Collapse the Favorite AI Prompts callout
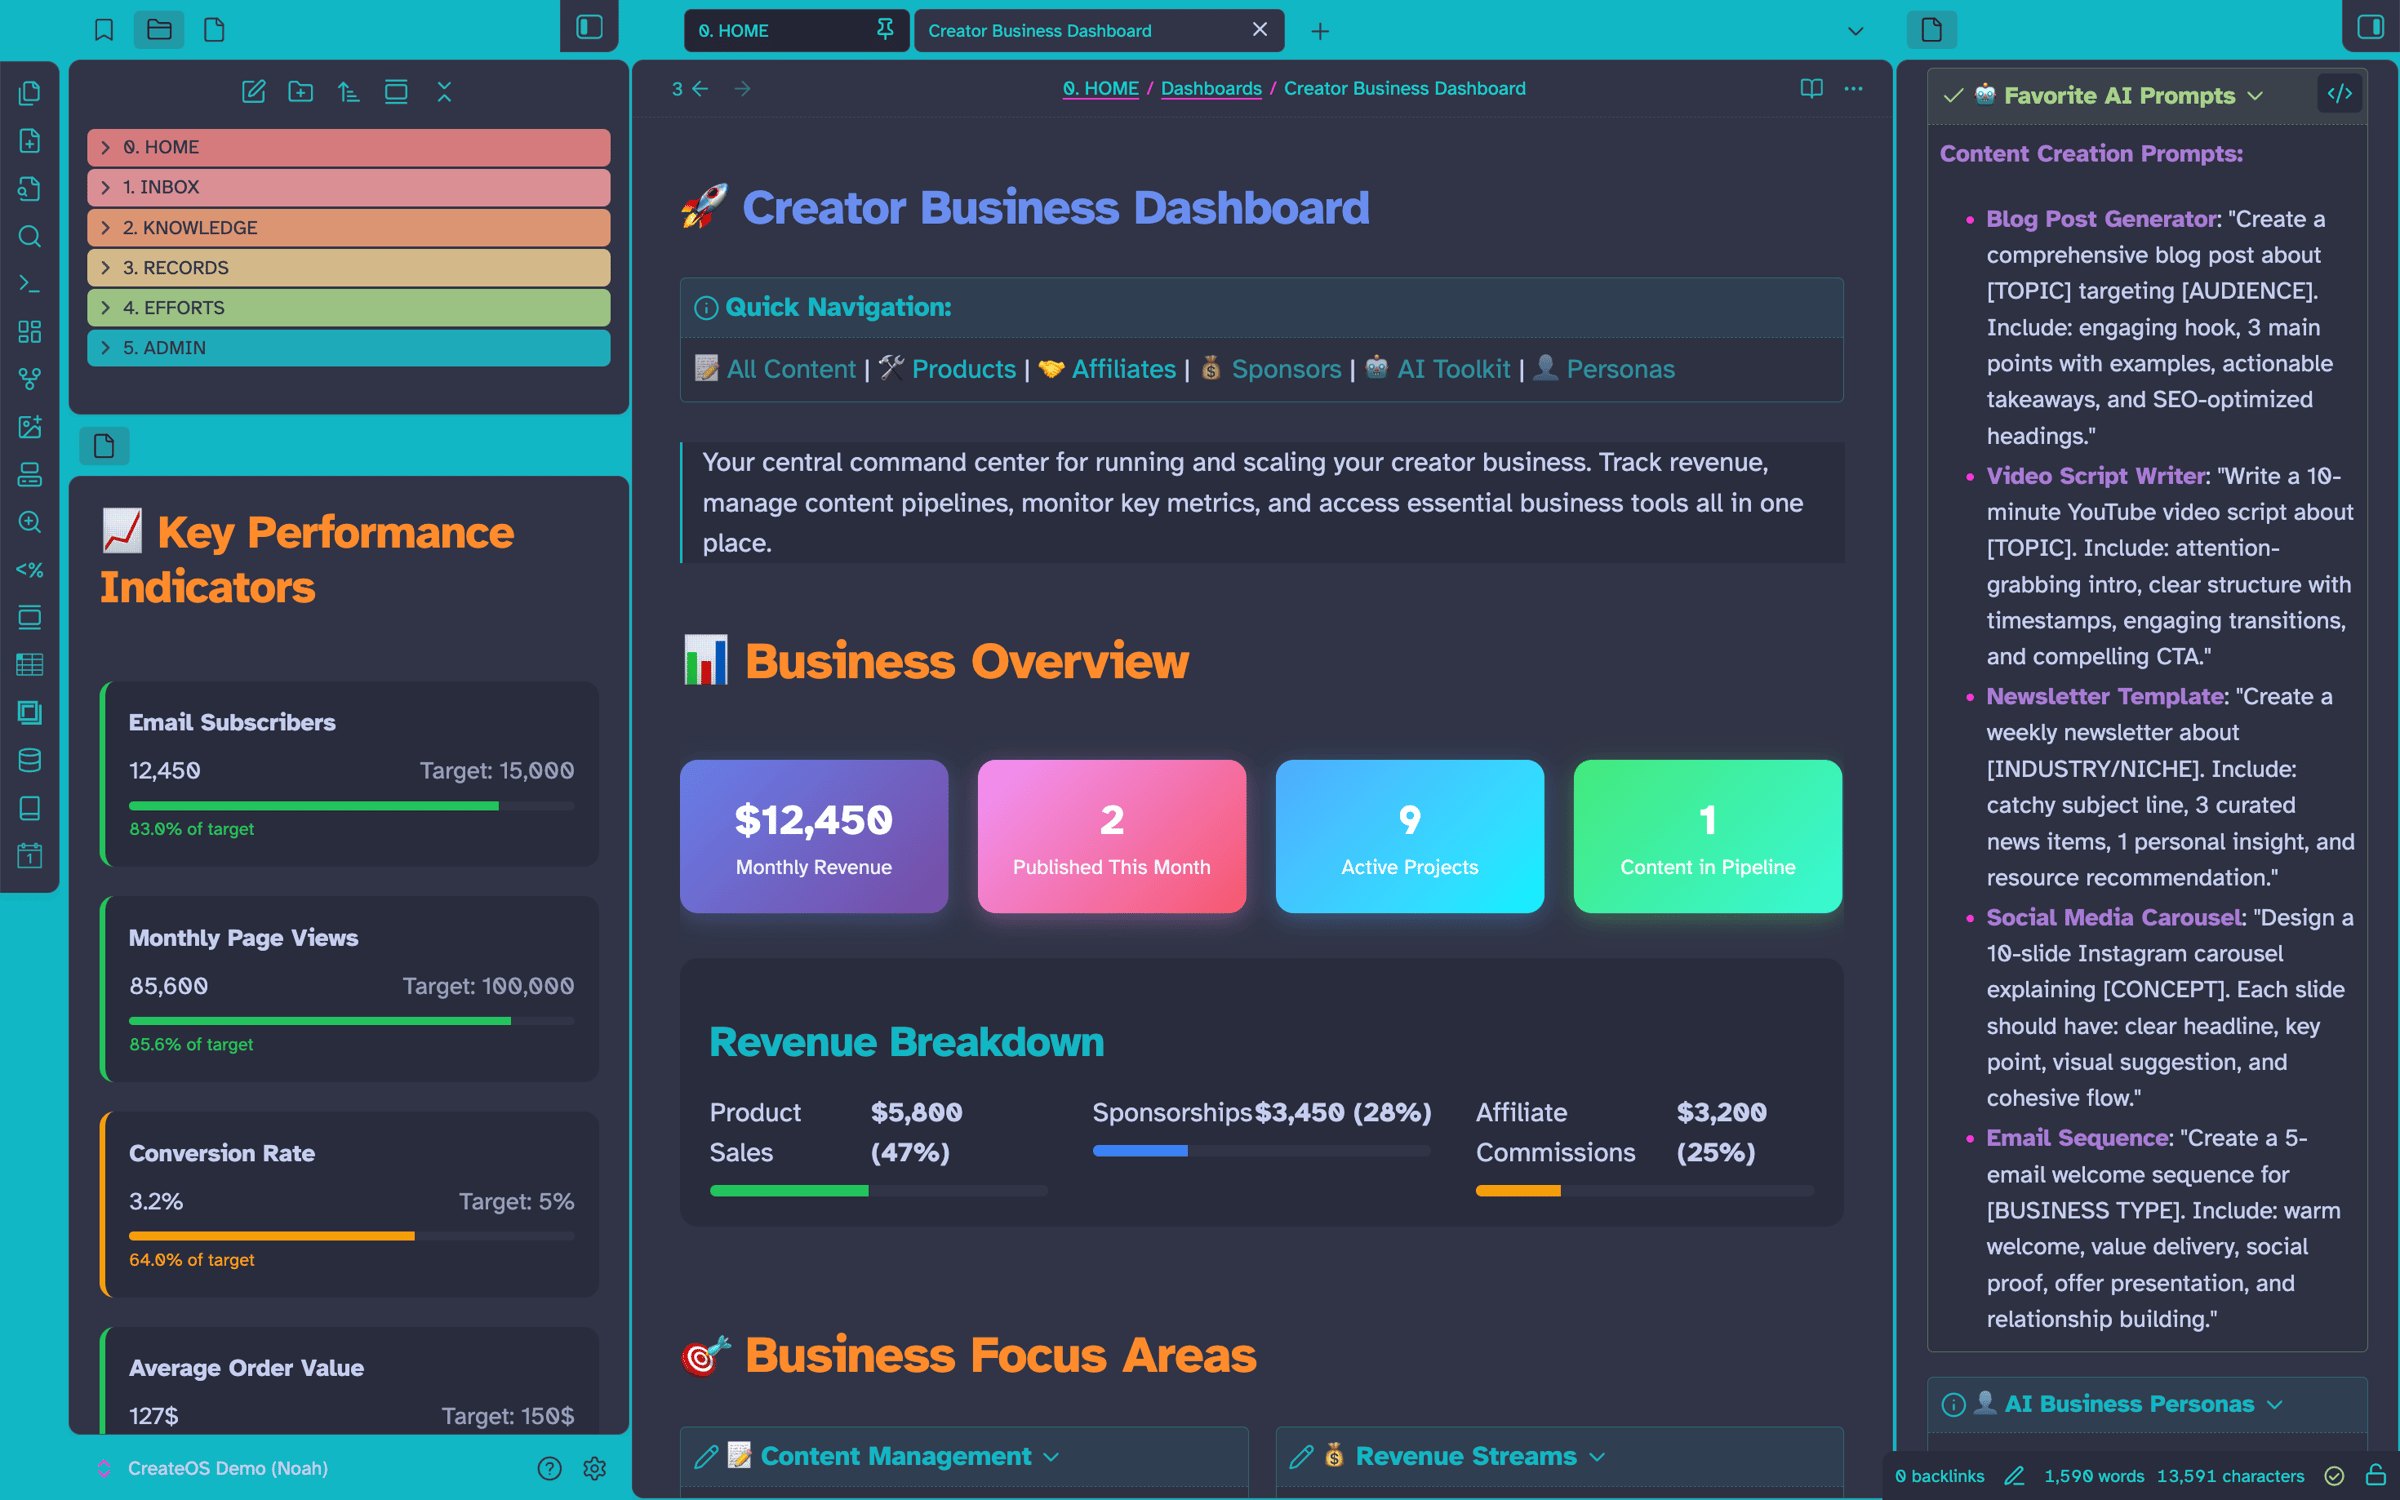 click(x=2255, y=96)
